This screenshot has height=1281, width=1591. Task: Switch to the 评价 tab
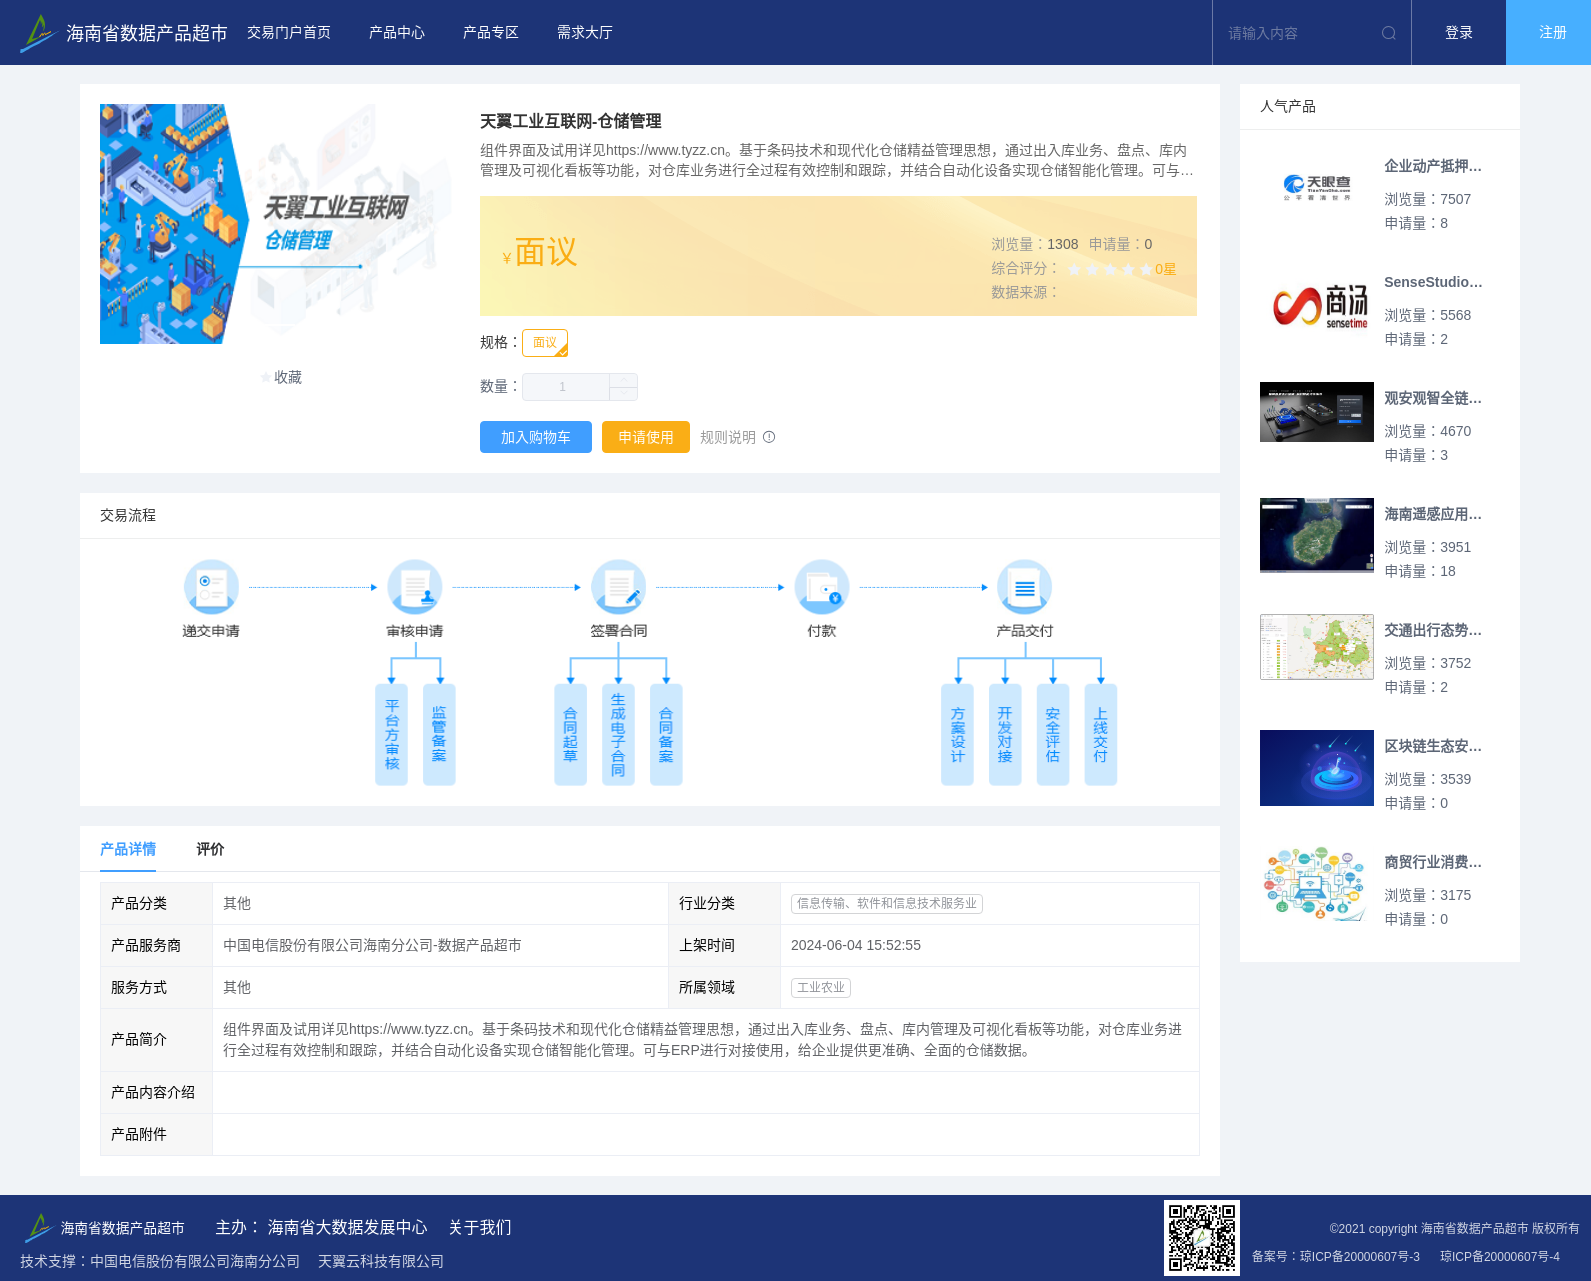[x=210, y=849]
